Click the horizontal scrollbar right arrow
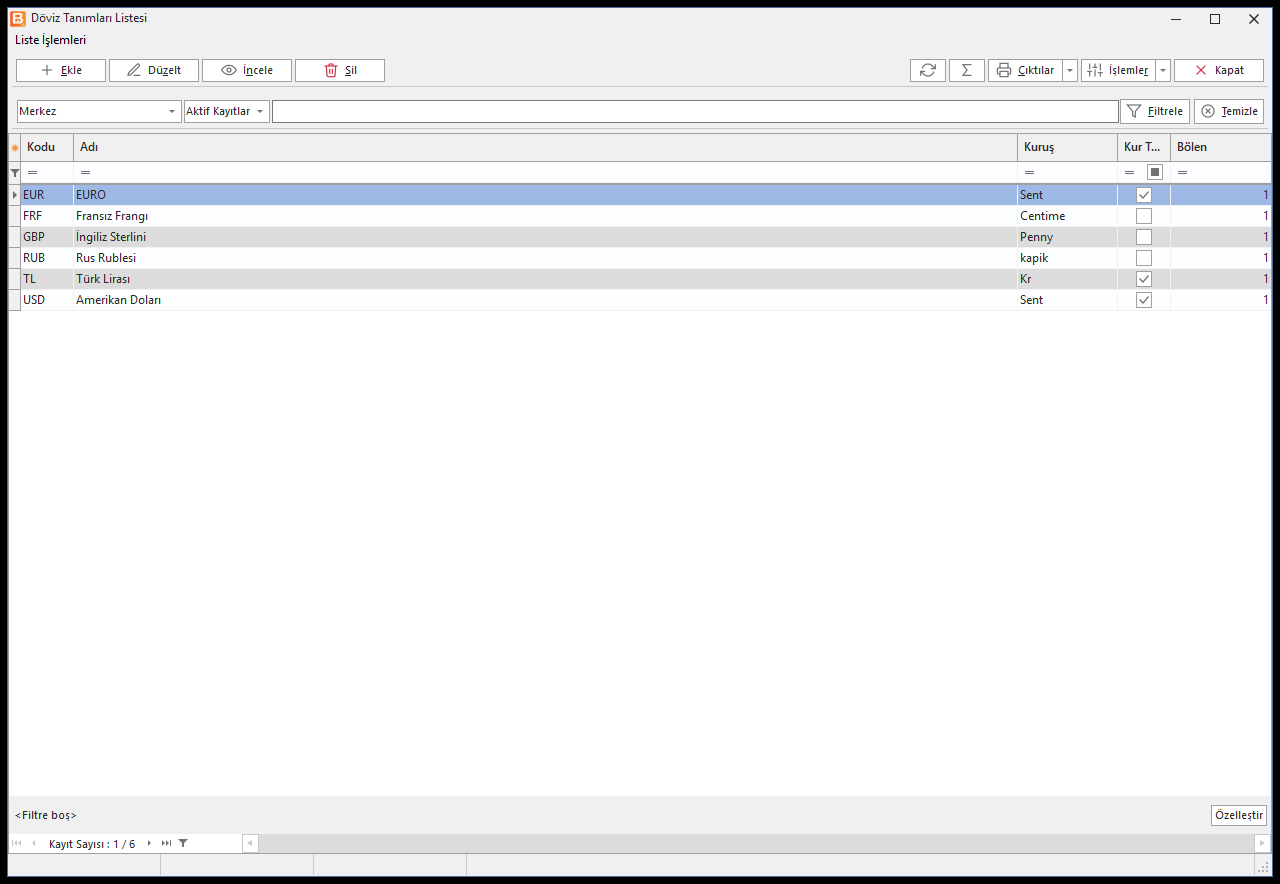The height and width of the screenshot is (884, 1280). coord(1263,844)
